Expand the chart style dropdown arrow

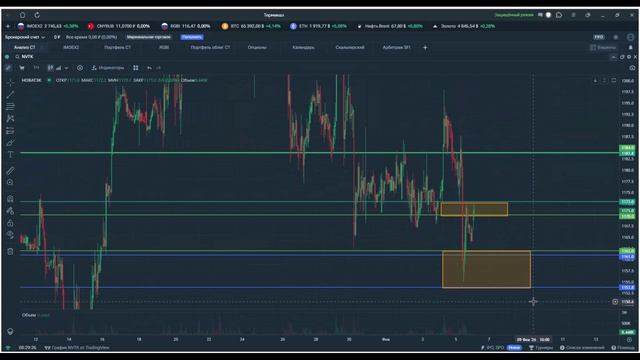click(x=66, y=68)
